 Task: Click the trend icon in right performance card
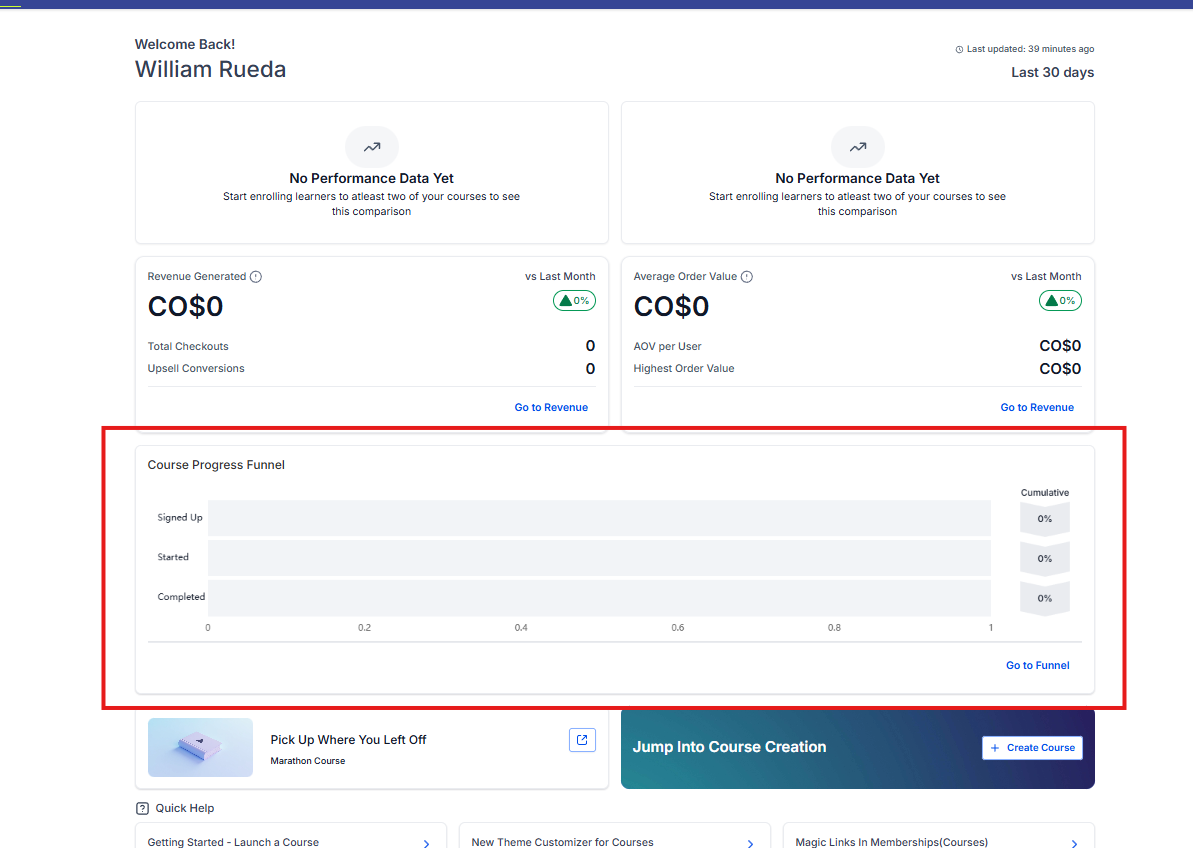[x=858, y=147]
